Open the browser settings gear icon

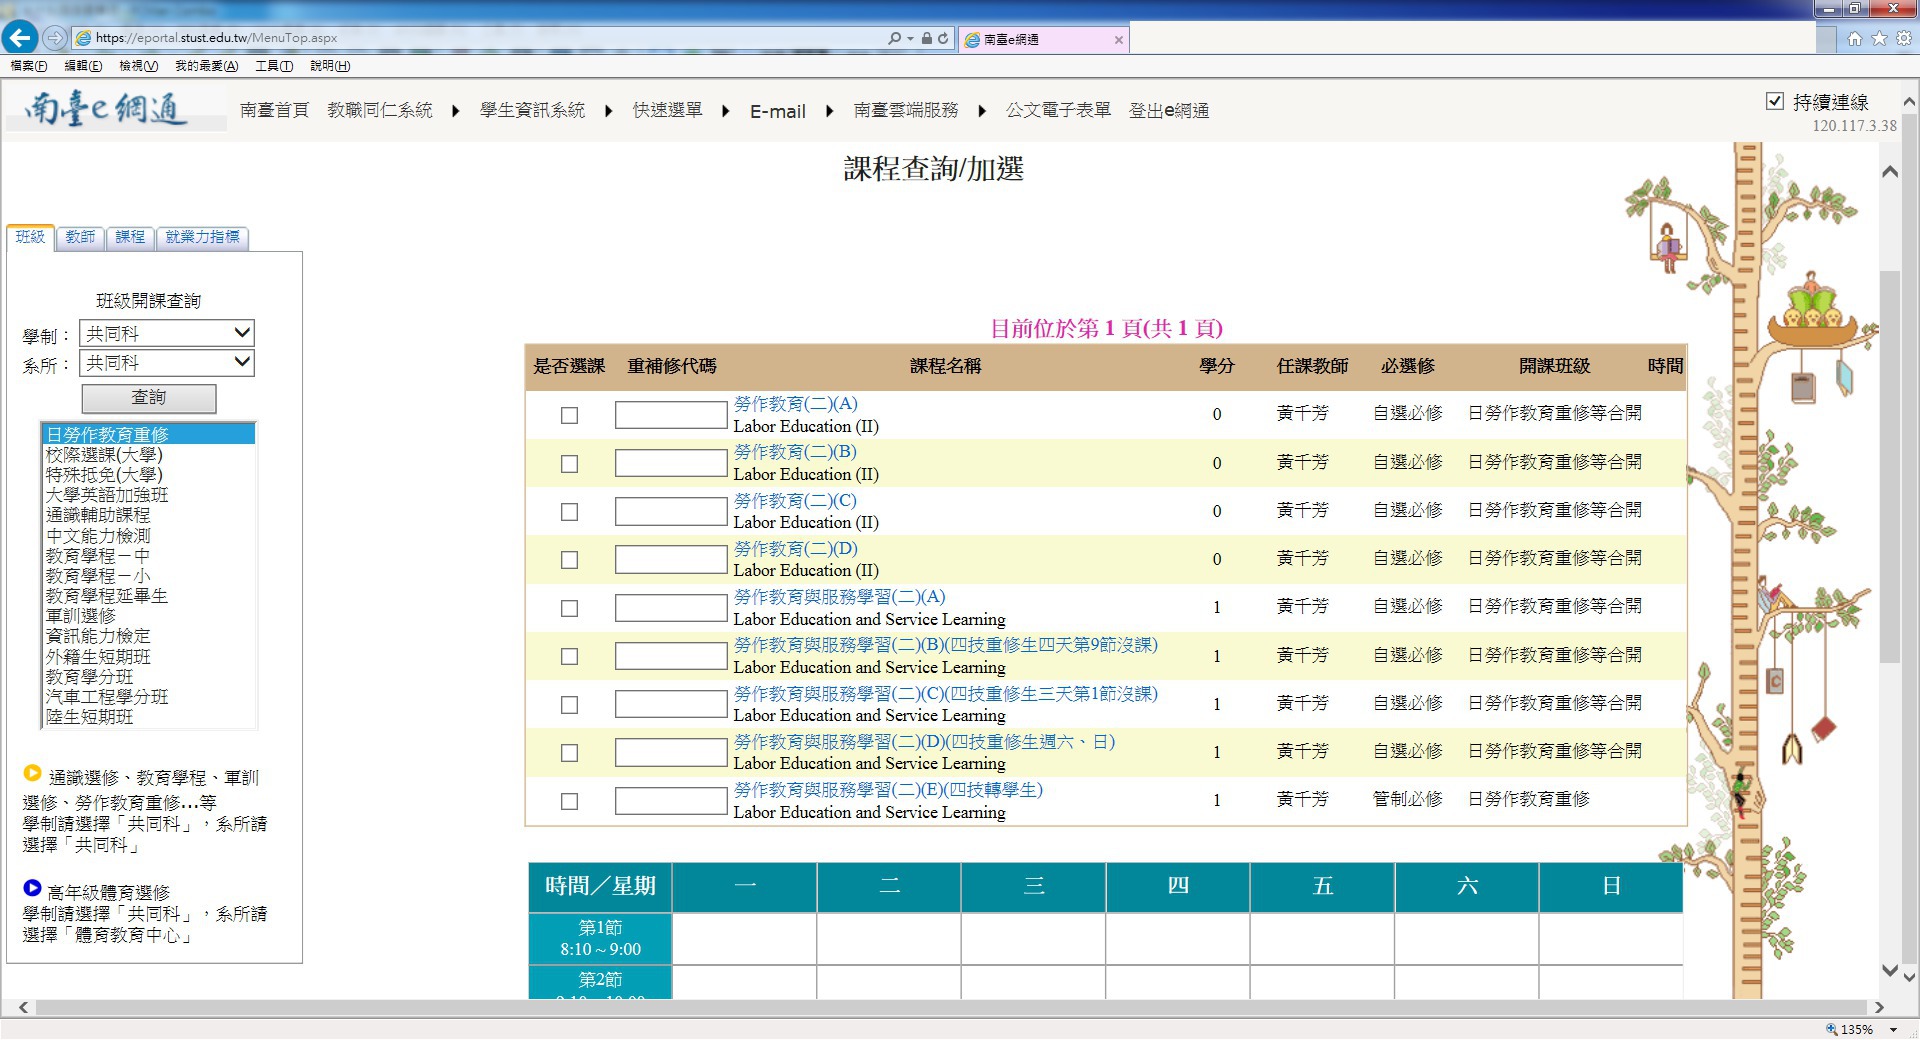(1904, 38)
